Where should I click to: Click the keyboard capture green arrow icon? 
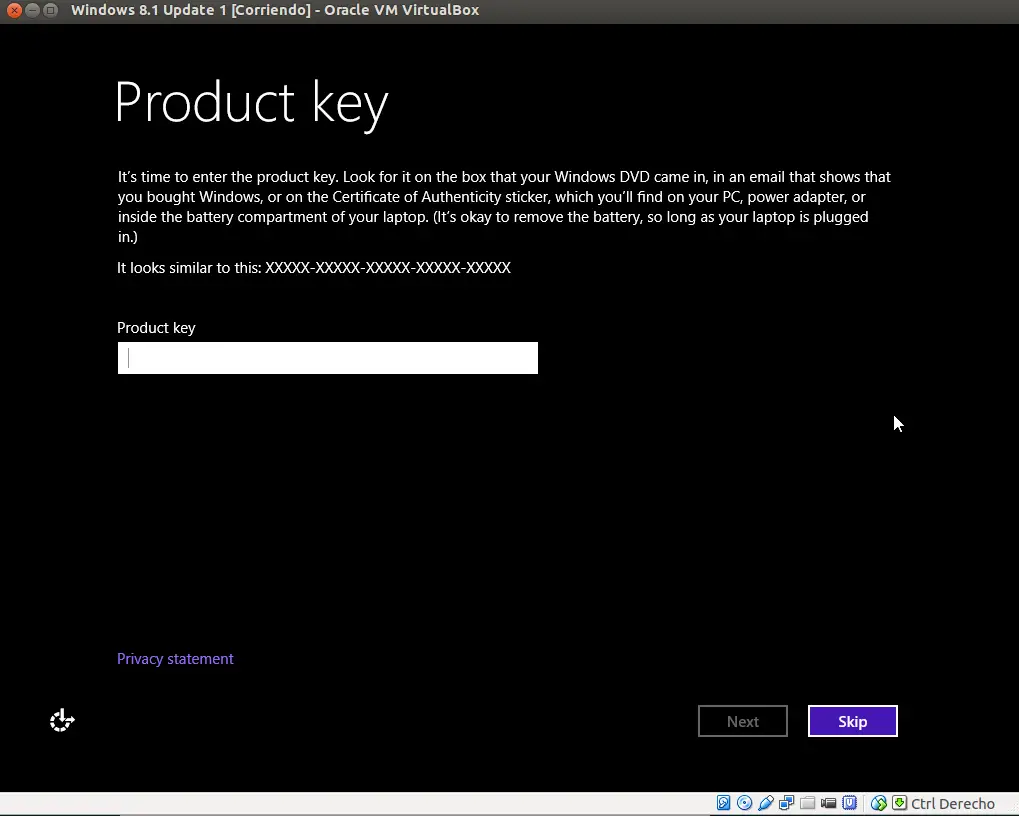tap(899, 803)
